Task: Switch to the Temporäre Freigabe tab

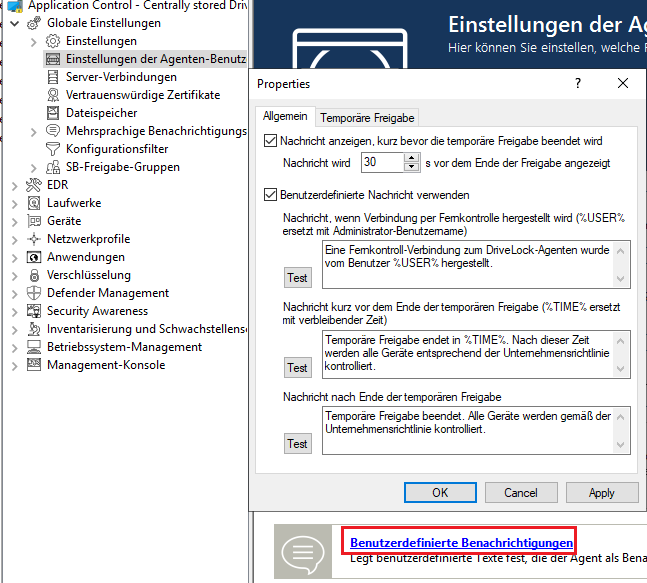Action: (367, 118)
